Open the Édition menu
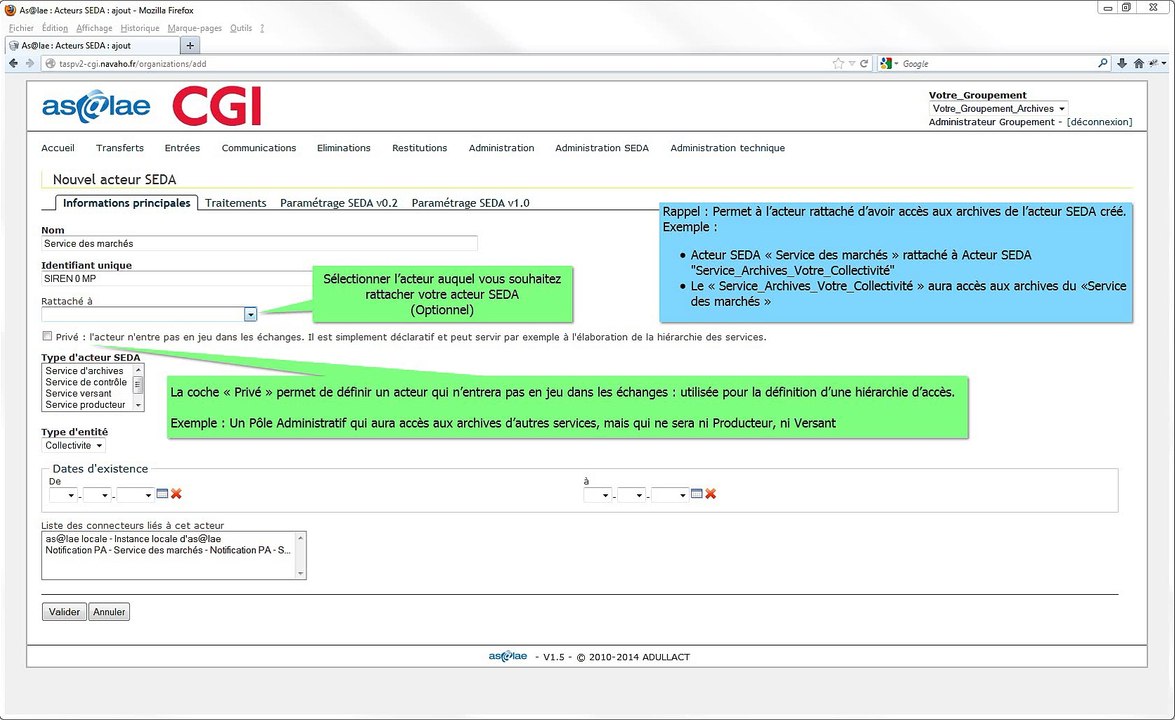The width and height of the screenshot is (1175, 720). point(55,28)
